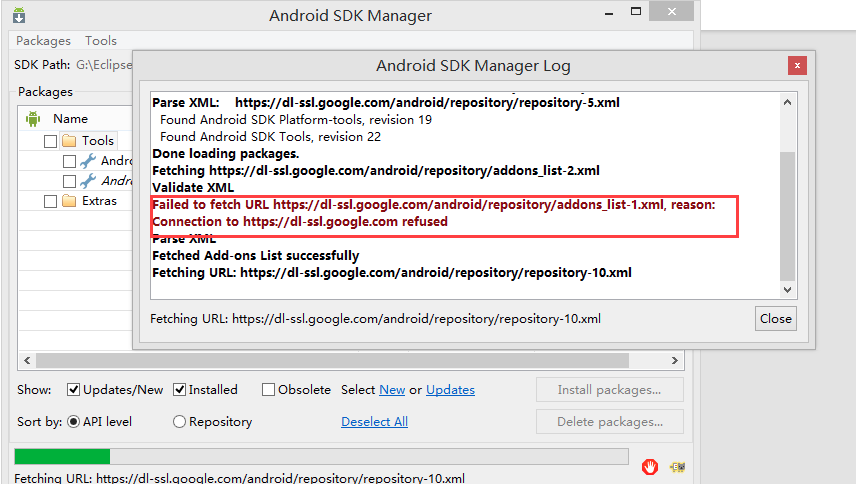This screenshot has height=487, width=858.
Task: Click 'Found Android SDK Tools, revision 22' line
Action: (x=270, y=137)
